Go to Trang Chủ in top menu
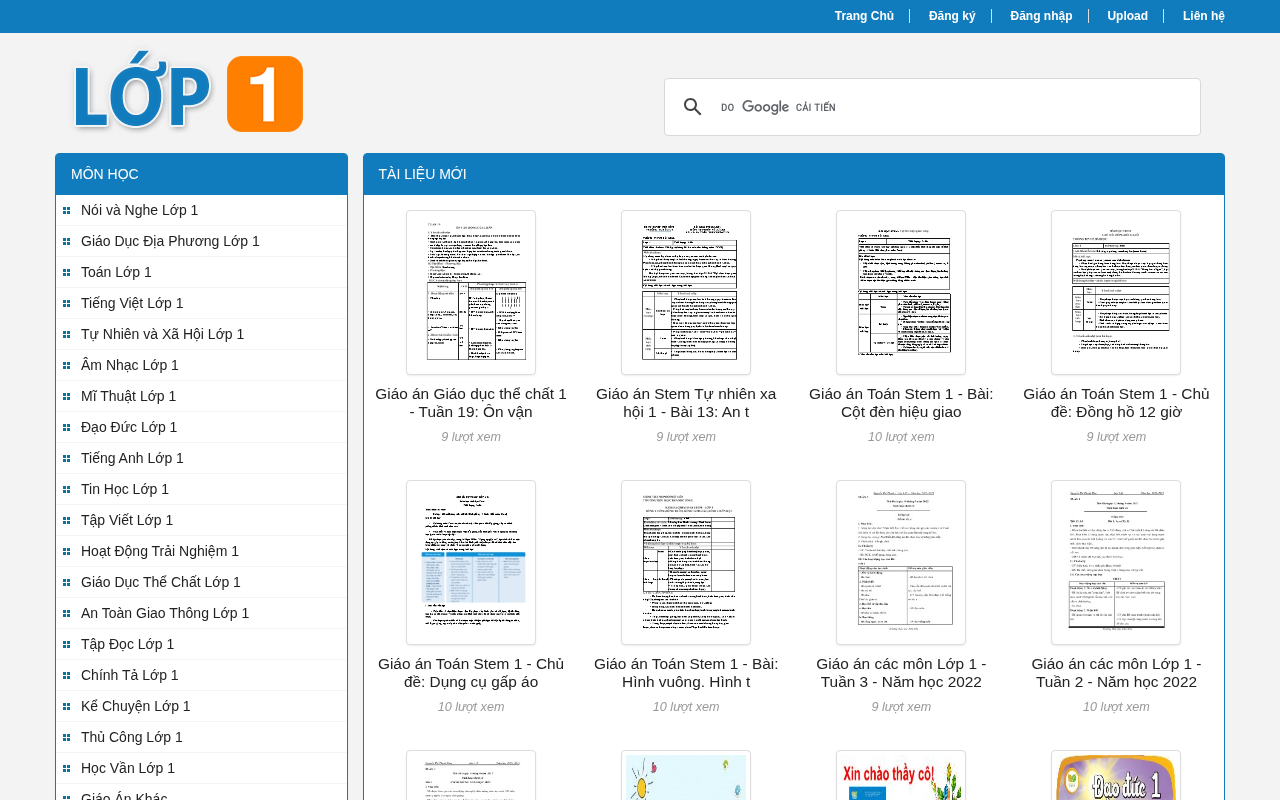 (864, 16)
